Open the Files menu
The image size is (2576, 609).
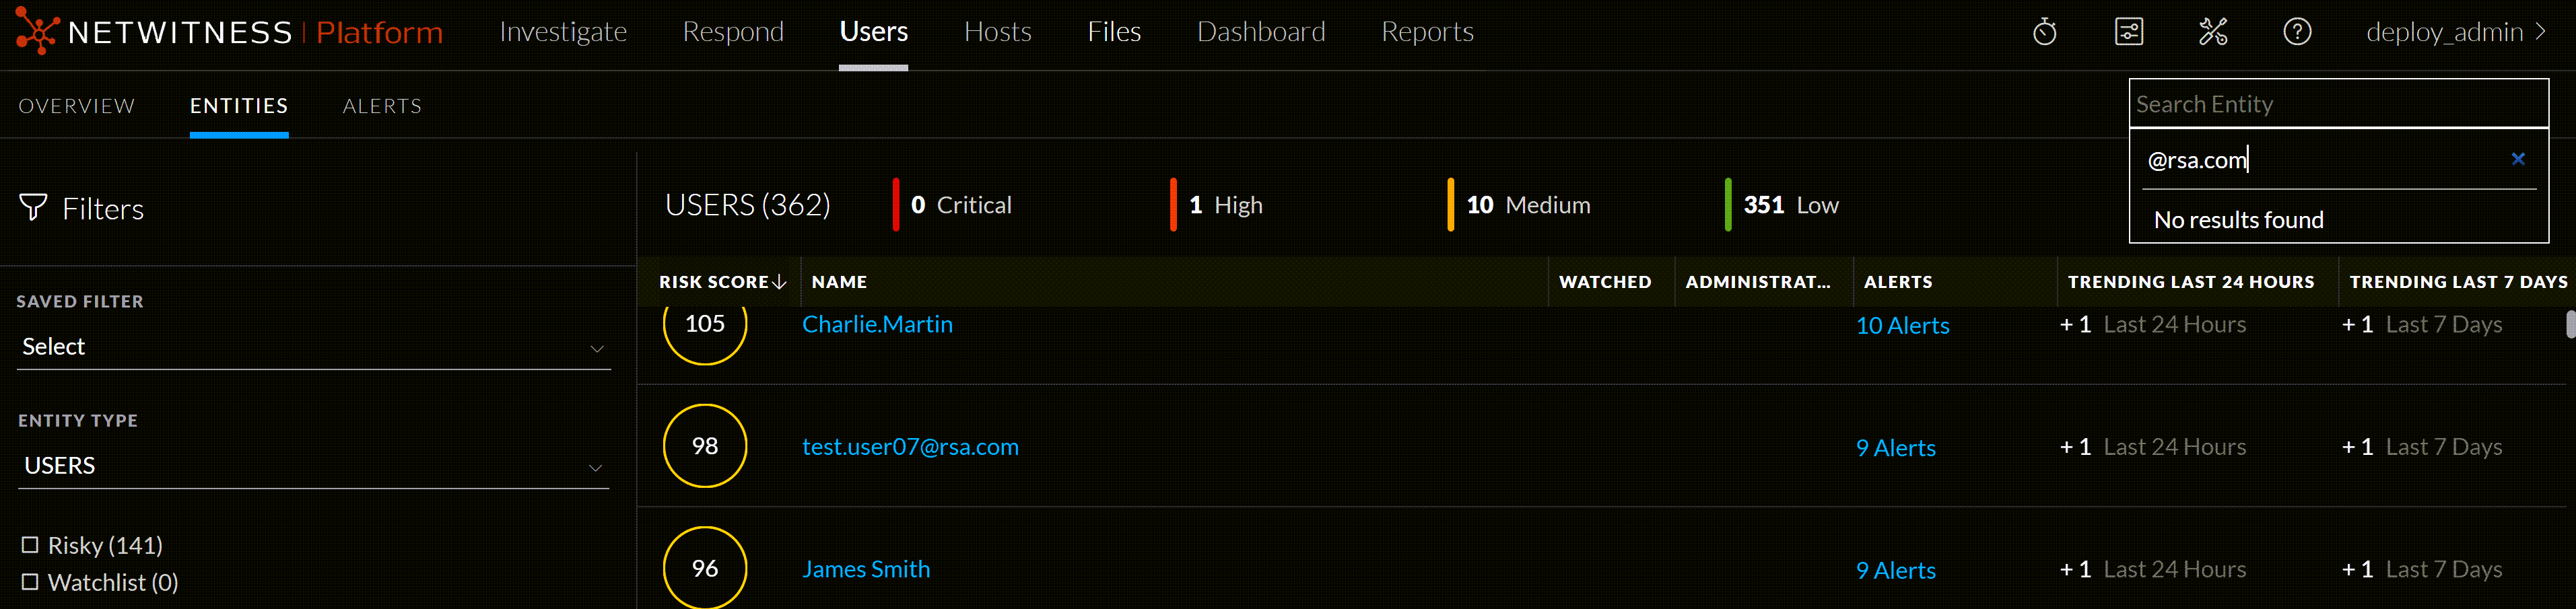pyautogui.click(x=1114, y=32)
